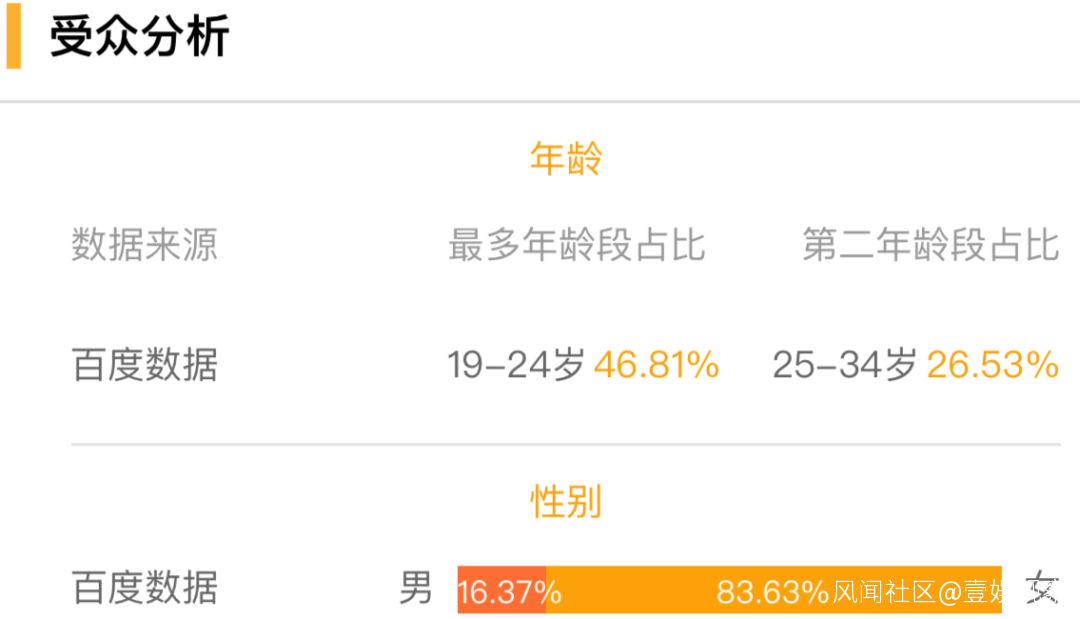Image resolution: width=1080 pixels, height=619 pixels.
Task: Click the 风闻社区@壹娱 watermark text
Action: click(916, 592)
